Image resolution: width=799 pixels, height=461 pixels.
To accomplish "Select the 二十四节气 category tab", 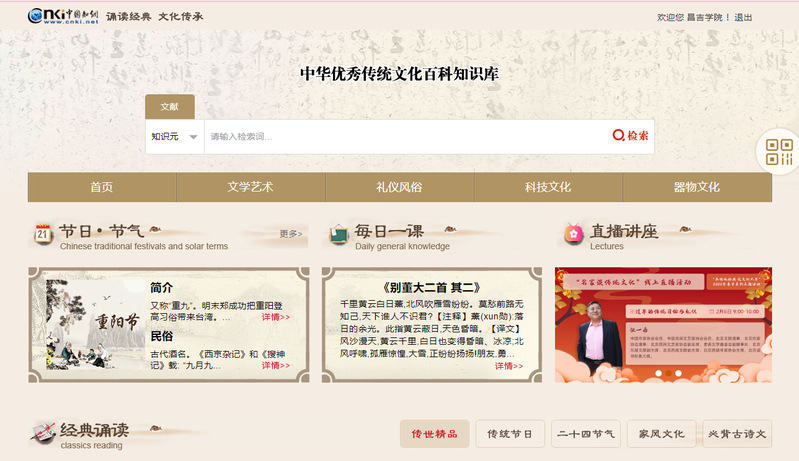I will (586, 434).
